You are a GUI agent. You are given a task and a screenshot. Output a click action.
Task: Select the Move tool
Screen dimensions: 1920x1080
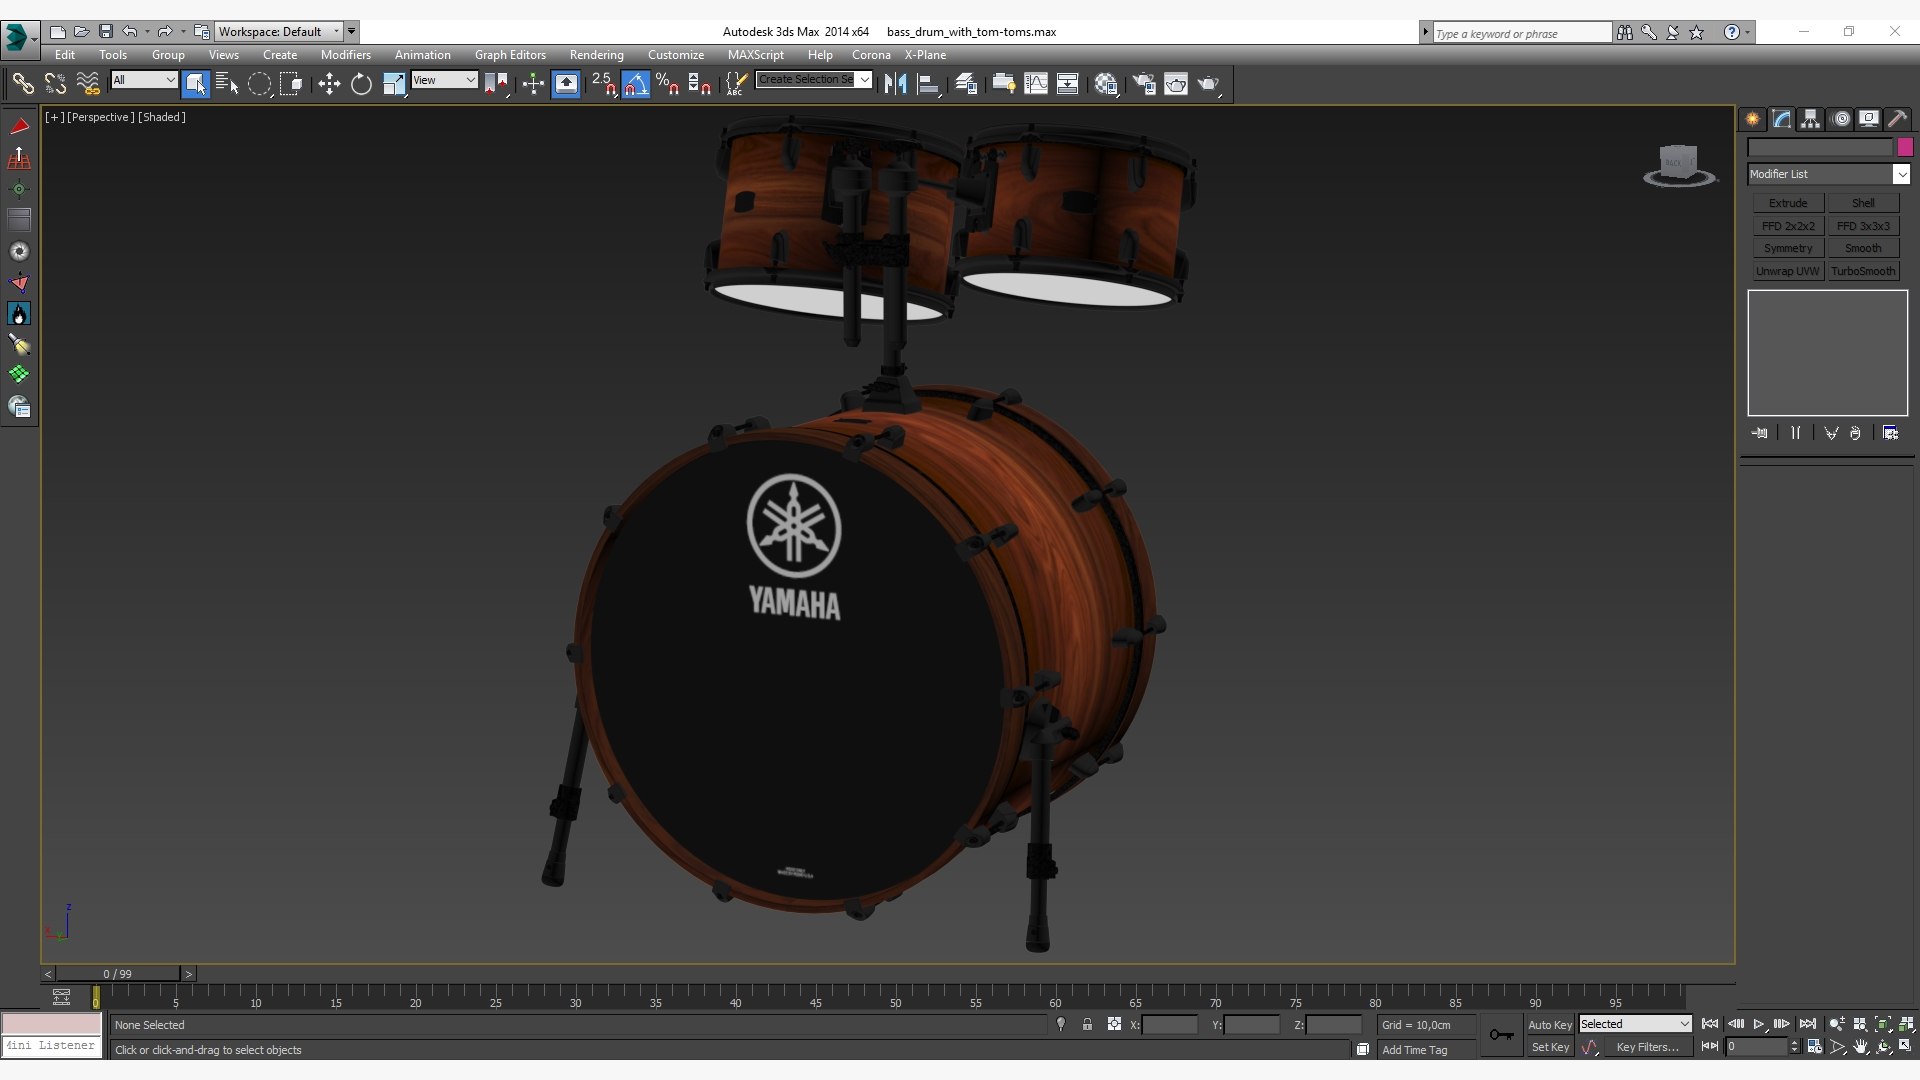[329, 84]
